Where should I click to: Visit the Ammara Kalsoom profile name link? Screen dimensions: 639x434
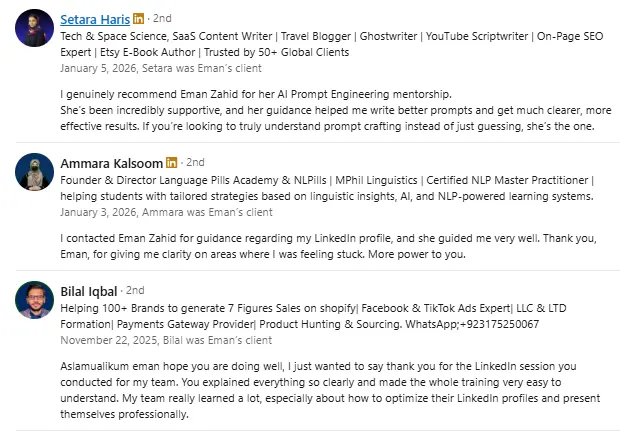click(x=111, y=162)
